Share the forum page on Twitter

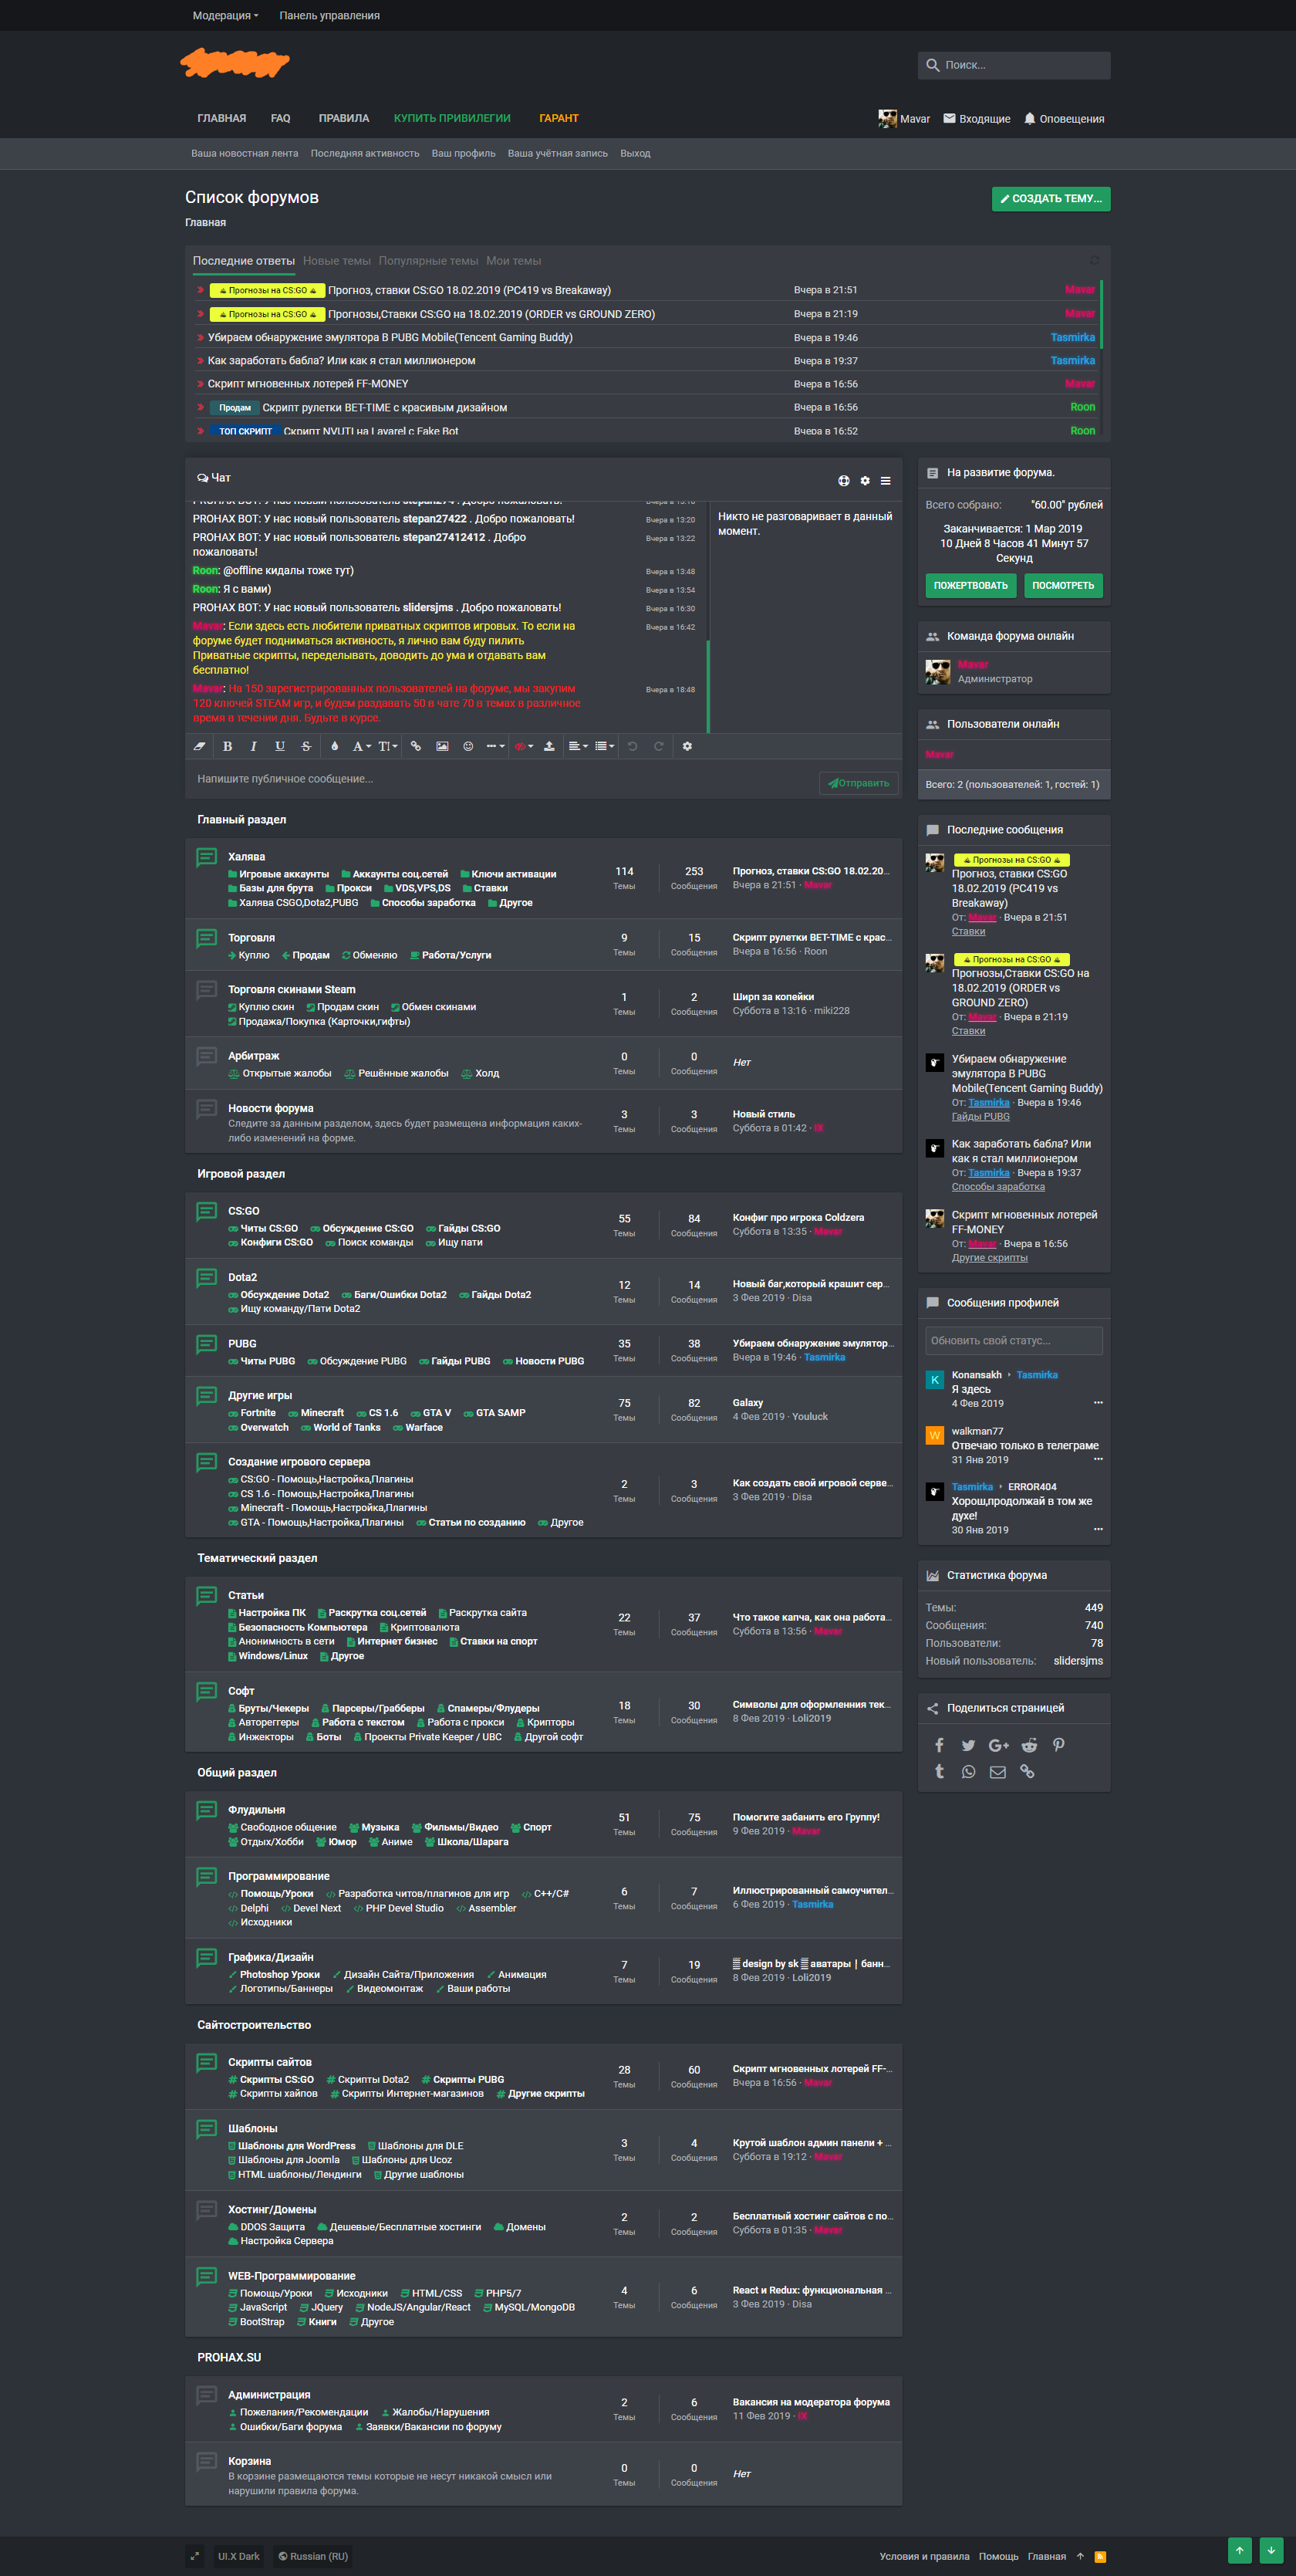pyautogui.click(x=968, y=1744)
